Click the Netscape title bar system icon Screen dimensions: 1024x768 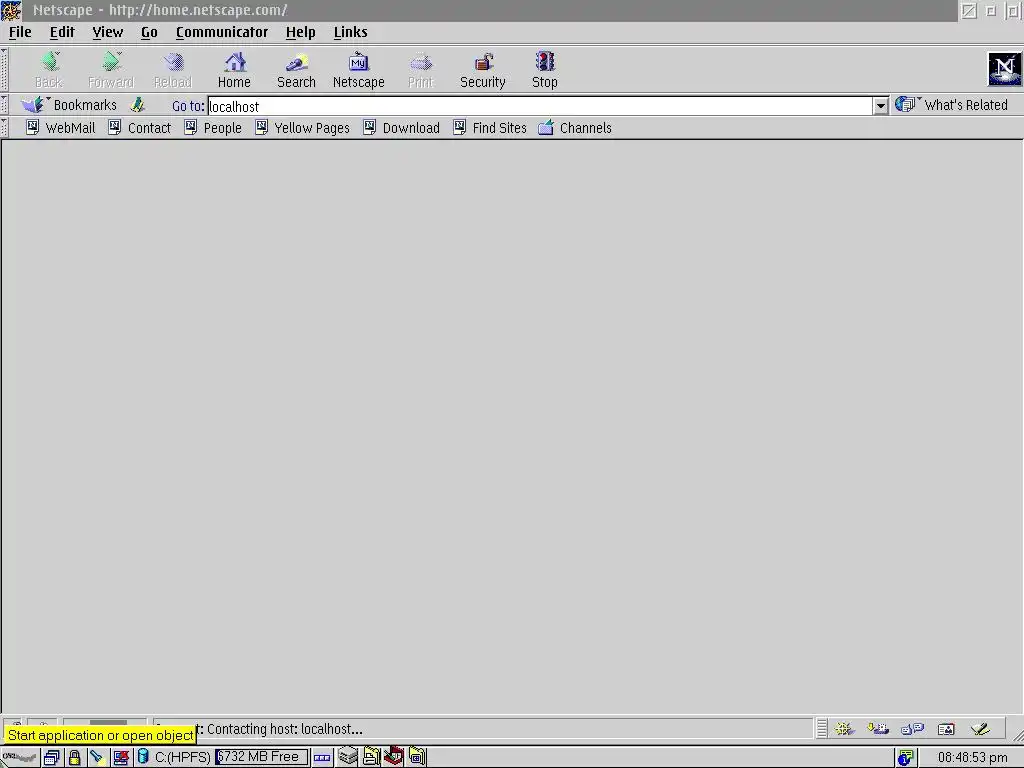tap(11, 10)
